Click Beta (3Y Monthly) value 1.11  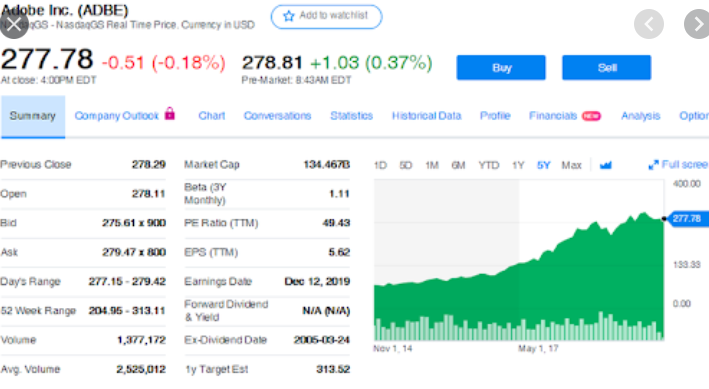[x=340, y=194]
